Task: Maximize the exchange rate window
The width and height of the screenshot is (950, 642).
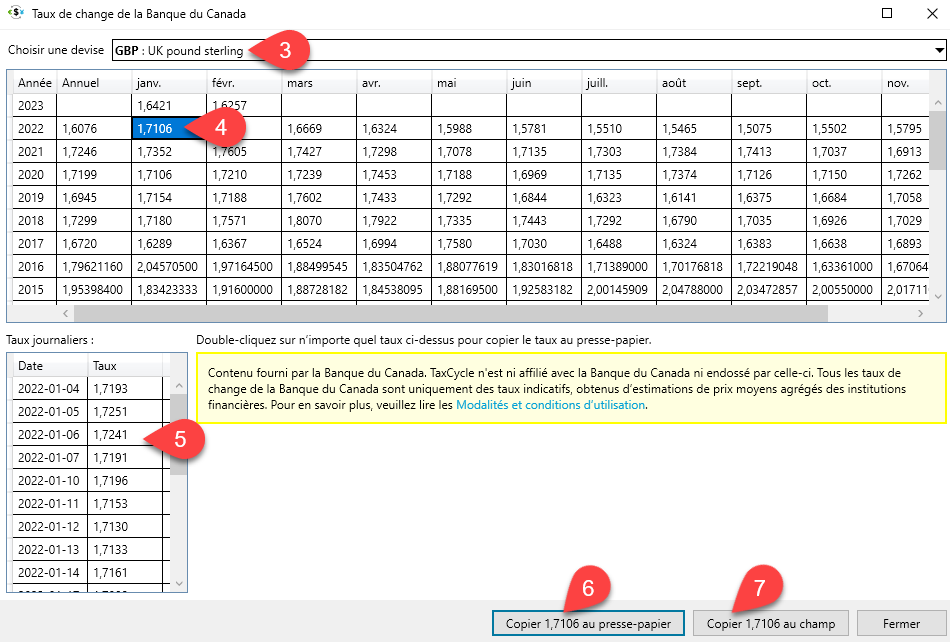Action: (x=887, y=13)
